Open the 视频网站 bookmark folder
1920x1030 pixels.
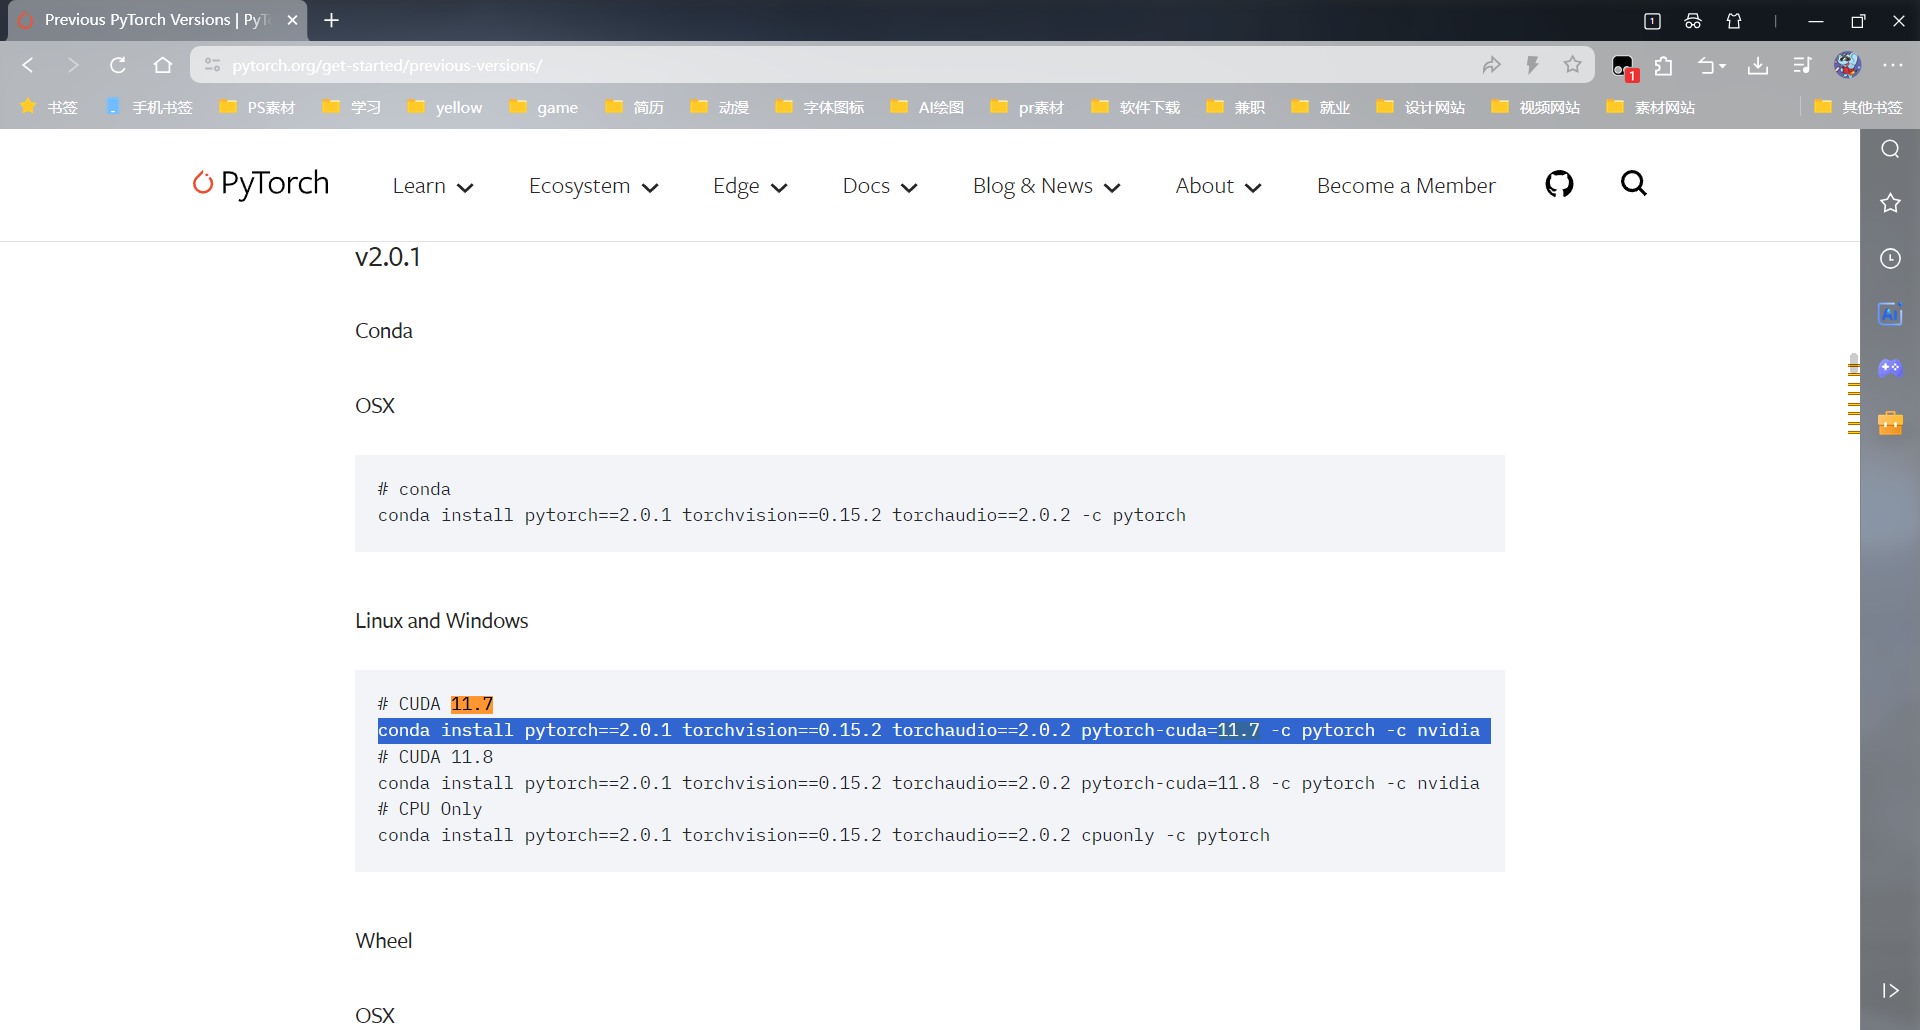point(1536,107)
